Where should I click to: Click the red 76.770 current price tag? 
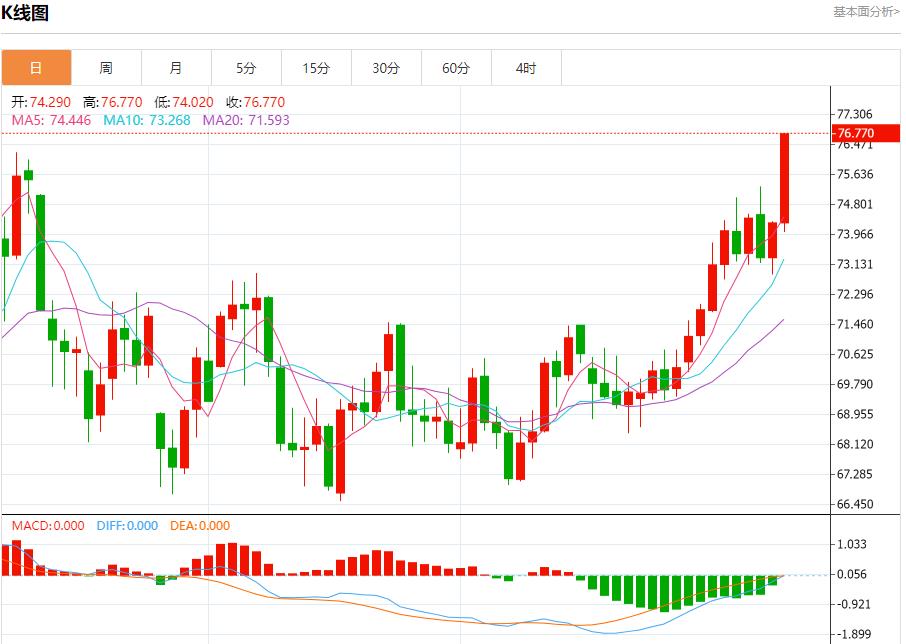[x=856, y=133]
